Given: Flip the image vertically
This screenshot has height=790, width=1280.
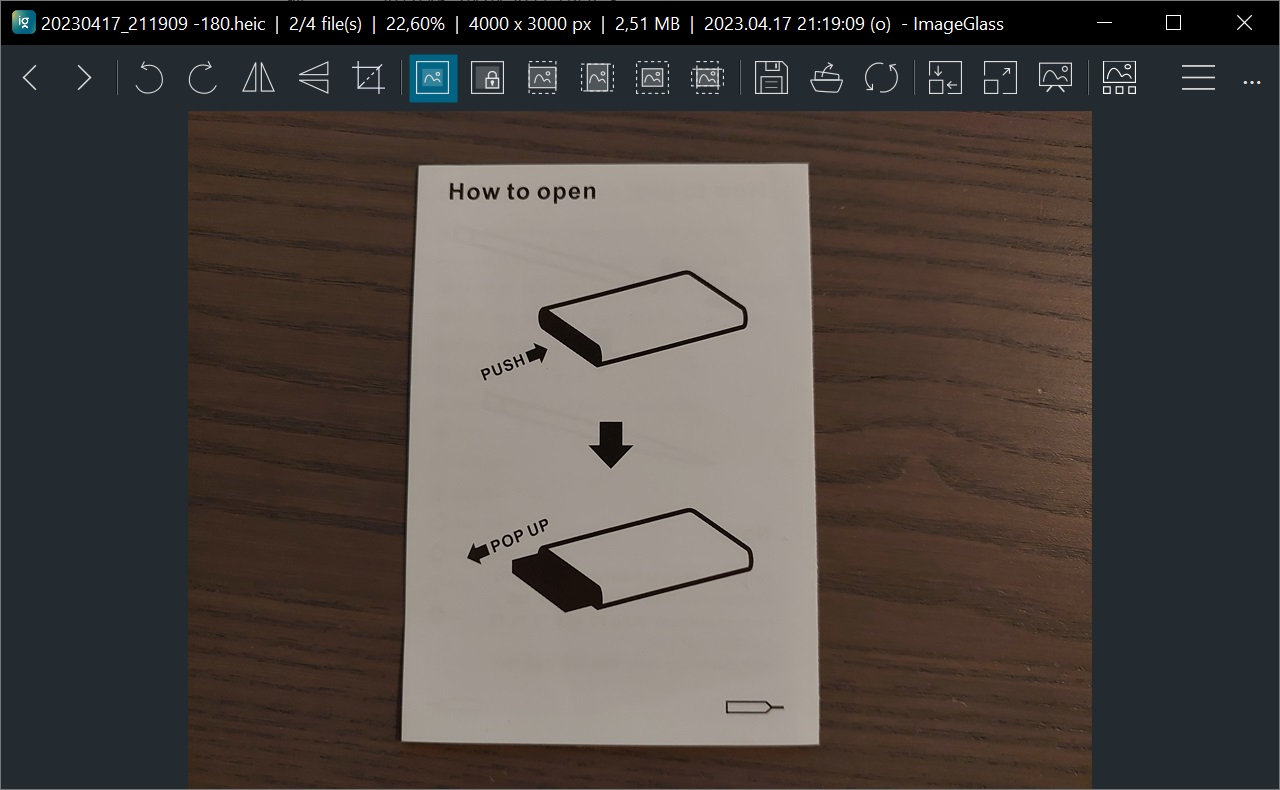Looking at the screenshot, I should click(x=313, y=78).
